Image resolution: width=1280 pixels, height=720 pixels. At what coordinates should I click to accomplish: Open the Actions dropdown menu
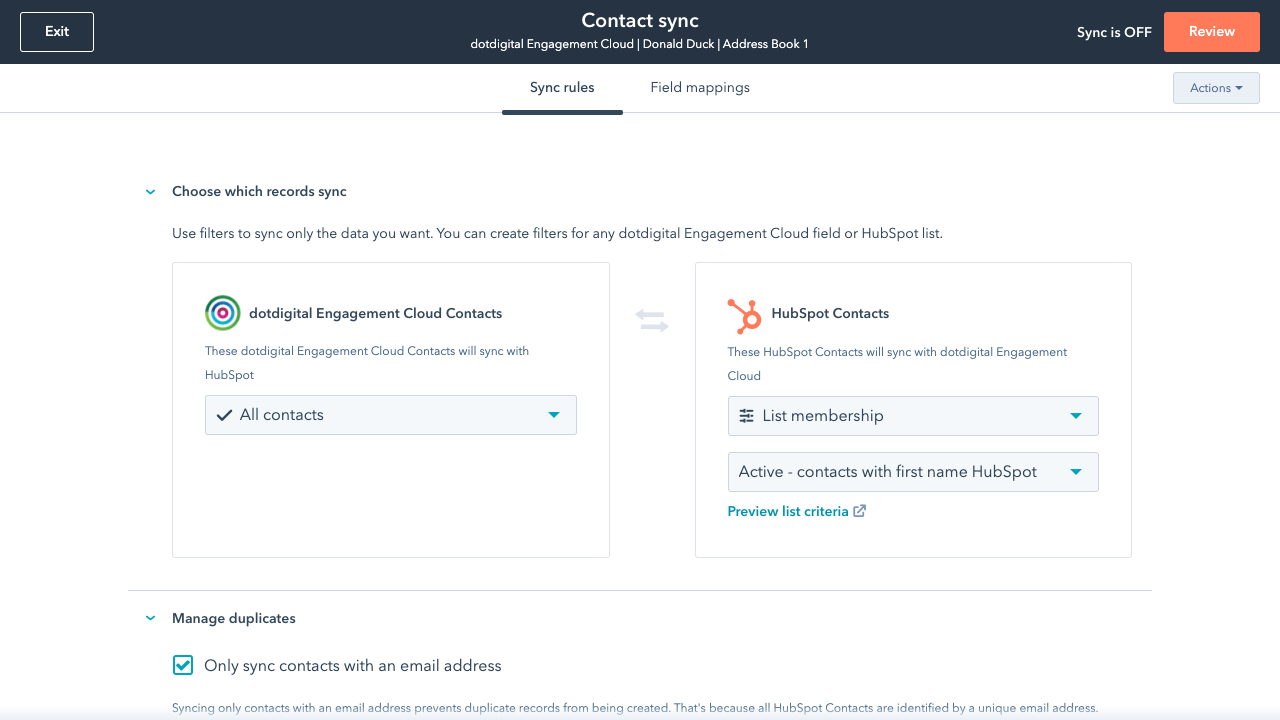click(1216, 88)
